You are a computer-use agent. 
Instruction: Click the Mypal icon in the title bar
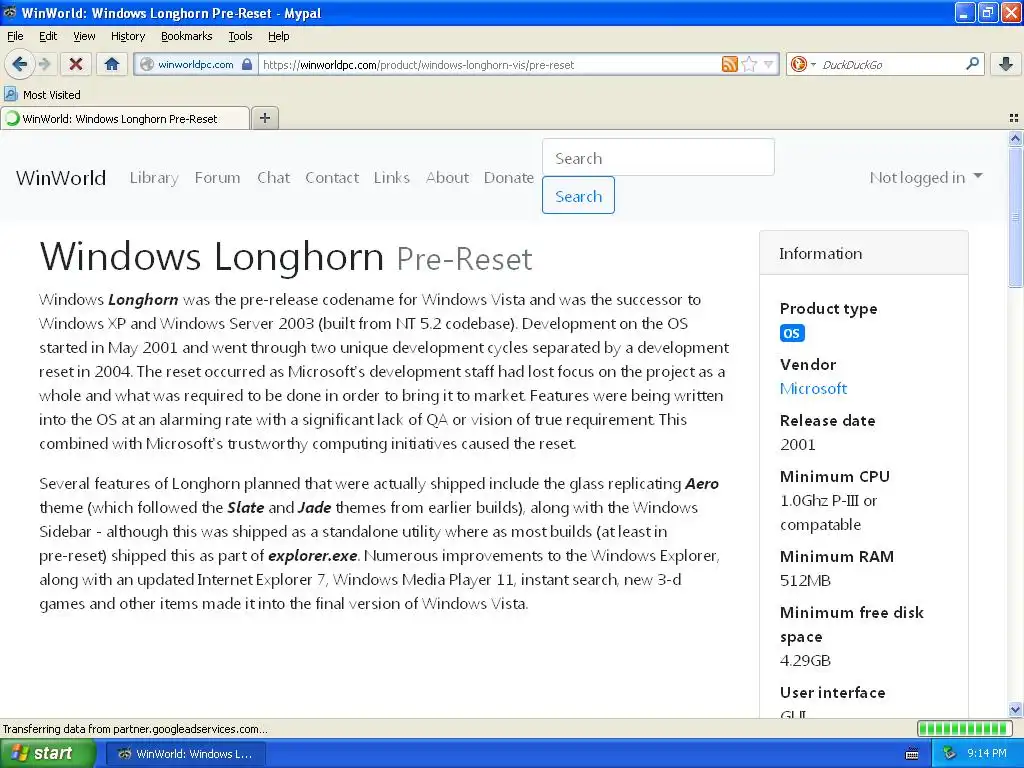[x=10, y=12]
